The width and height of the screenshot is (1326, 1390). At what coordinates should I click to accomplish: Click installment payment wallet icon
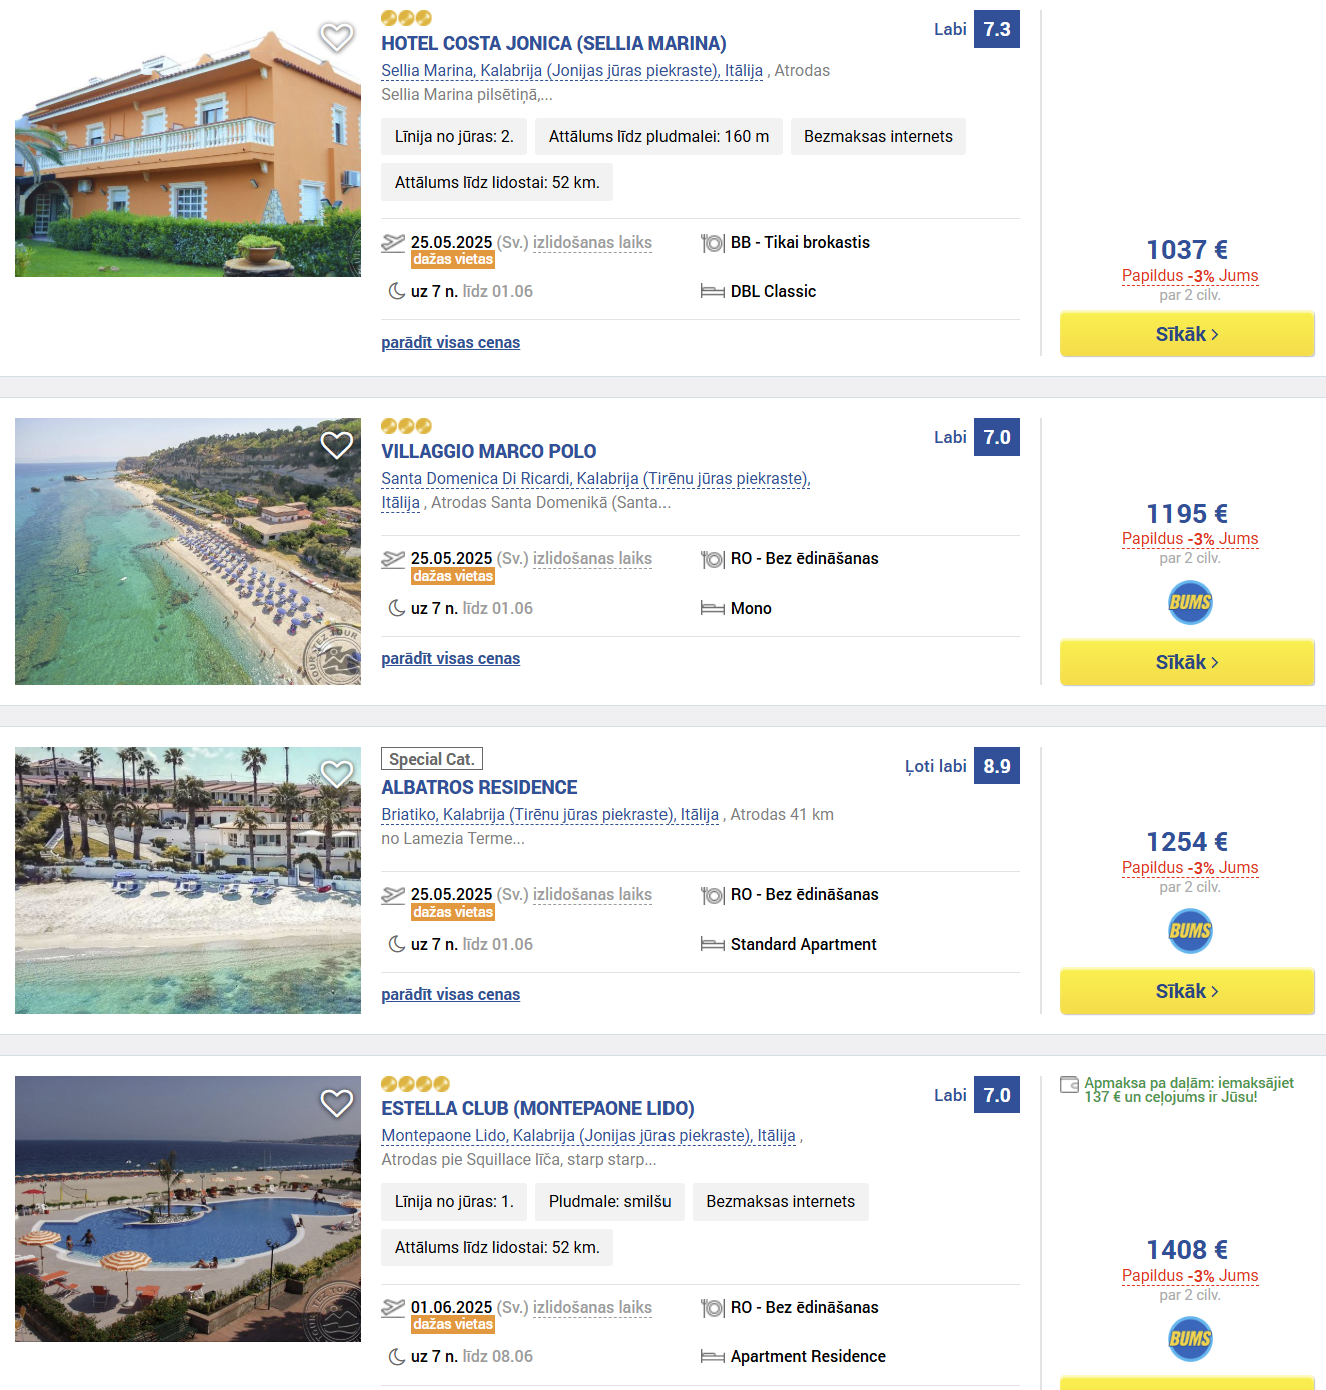[1069, 1084]
